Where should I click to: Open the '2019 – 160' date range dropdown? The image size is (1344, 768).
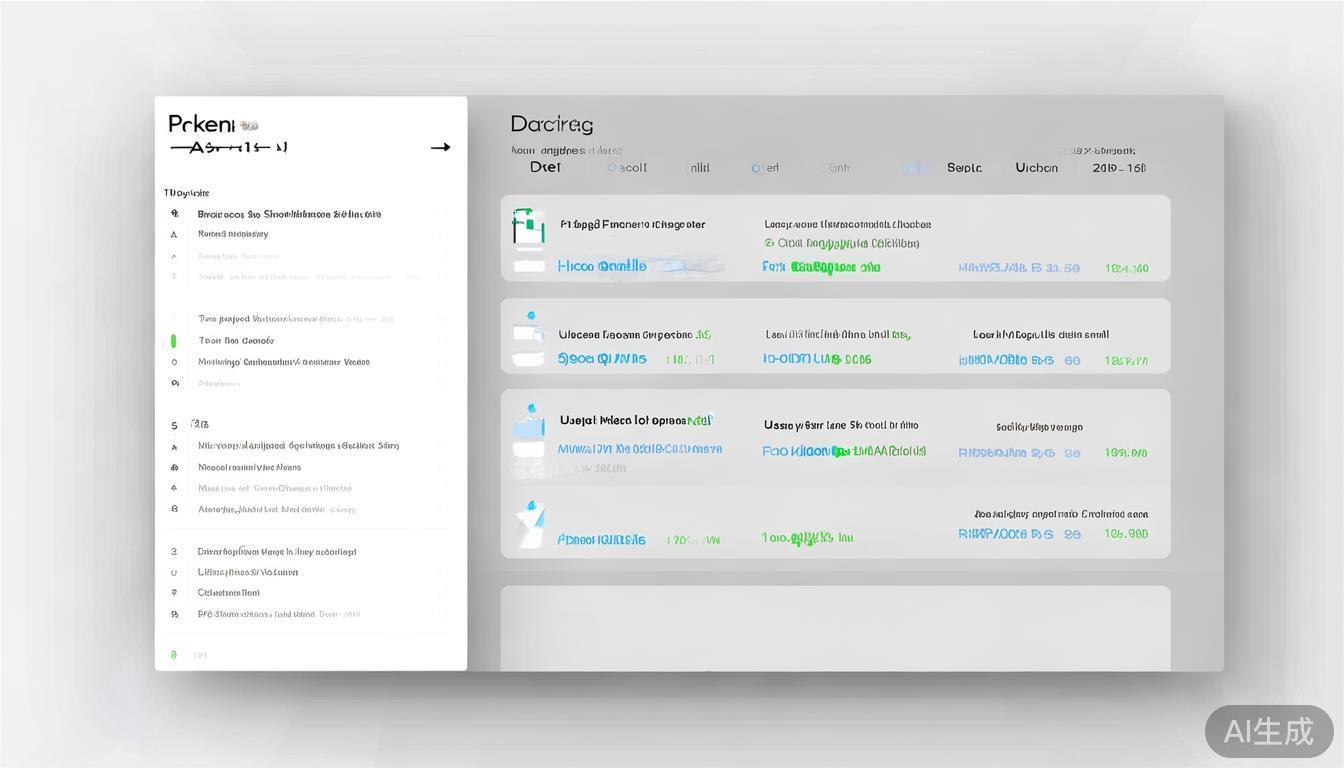coord(1119,168)
